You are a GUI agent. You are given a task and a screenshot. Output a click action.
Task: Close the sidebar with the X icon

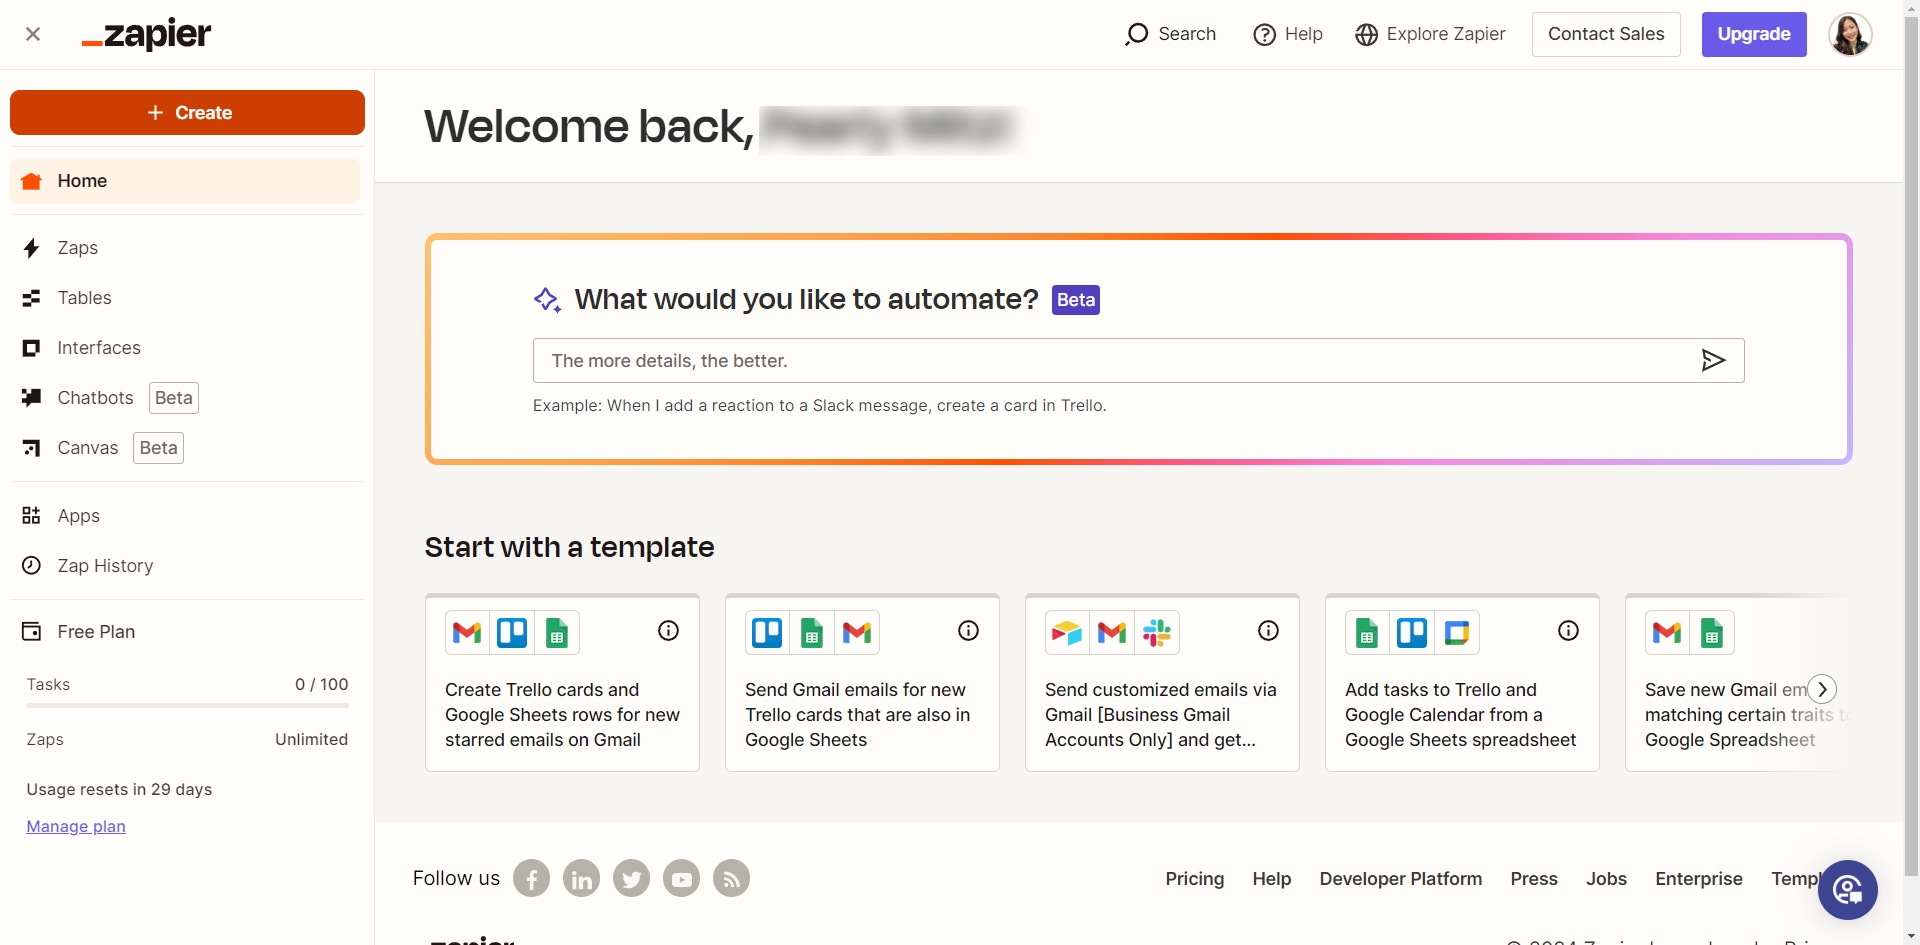(x=33, y=34)
